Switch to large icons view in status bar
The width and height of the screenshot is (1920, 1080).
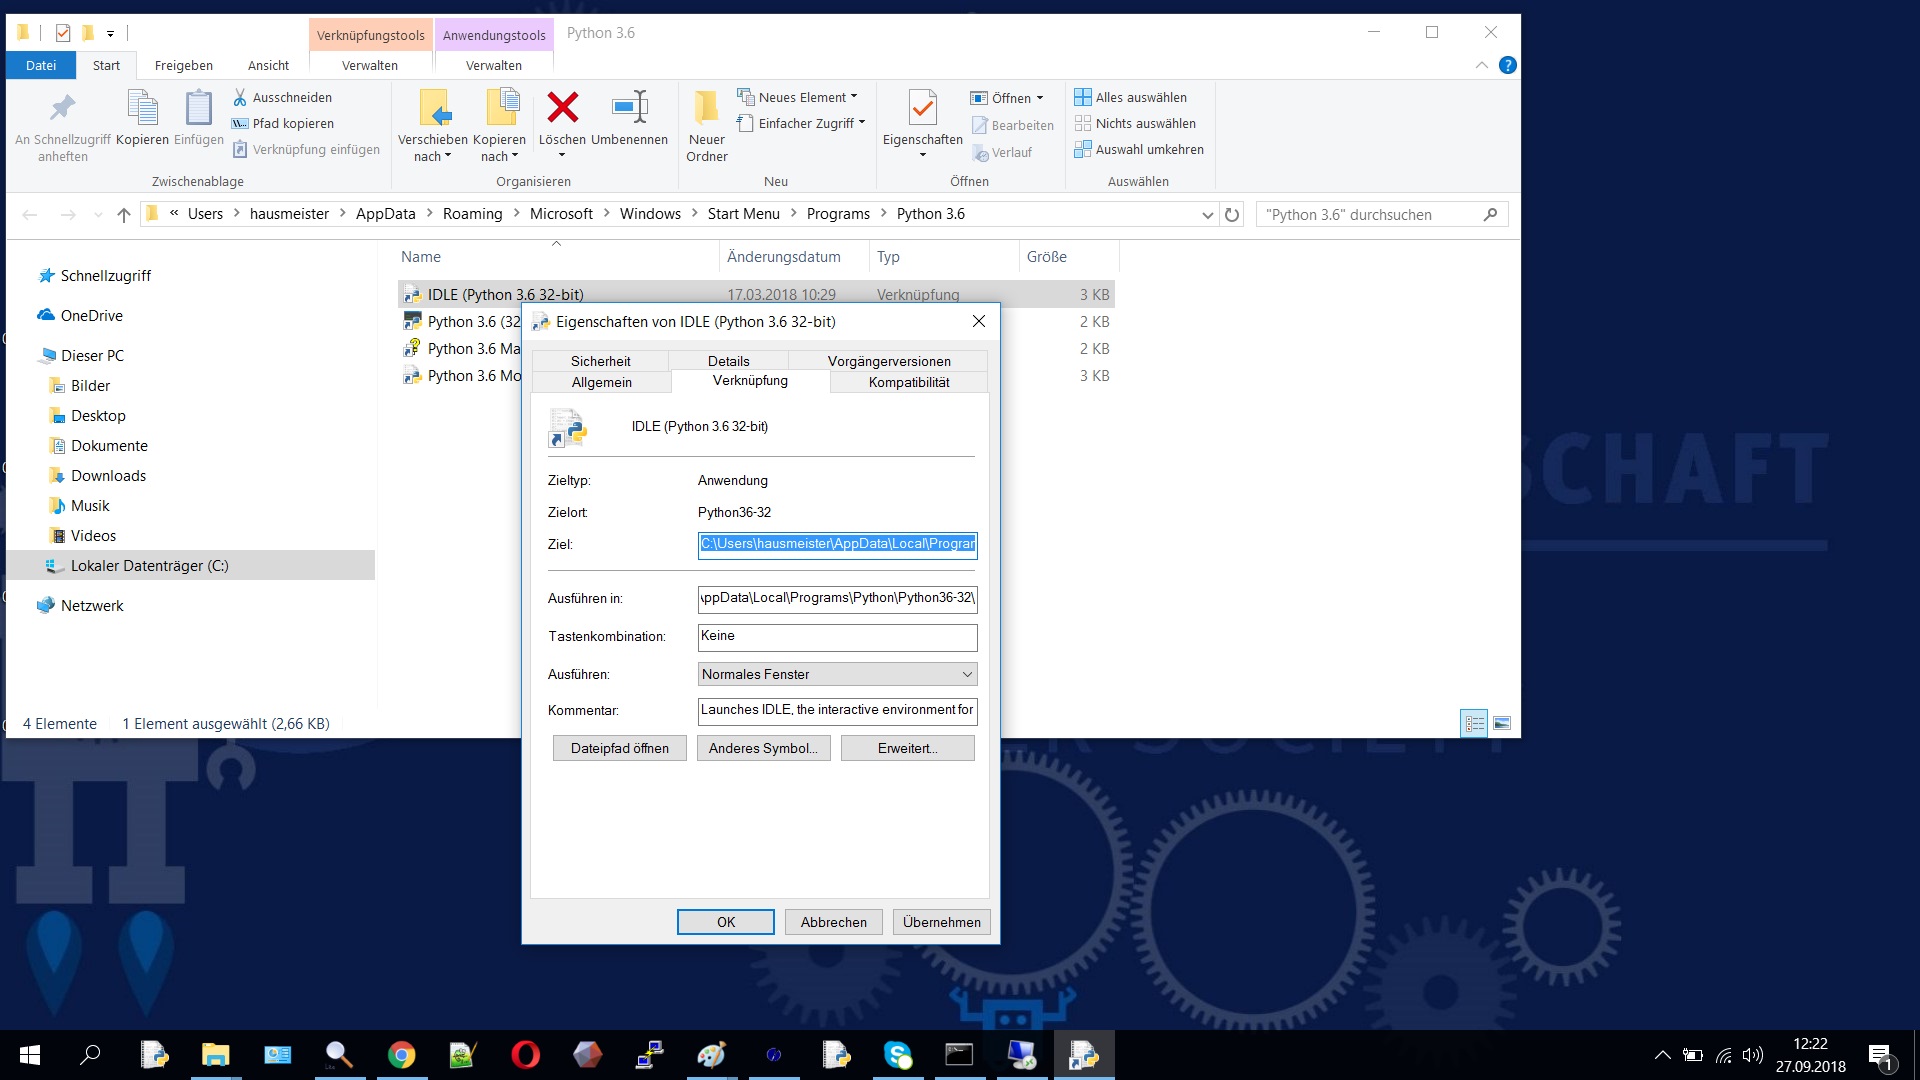1502,723
